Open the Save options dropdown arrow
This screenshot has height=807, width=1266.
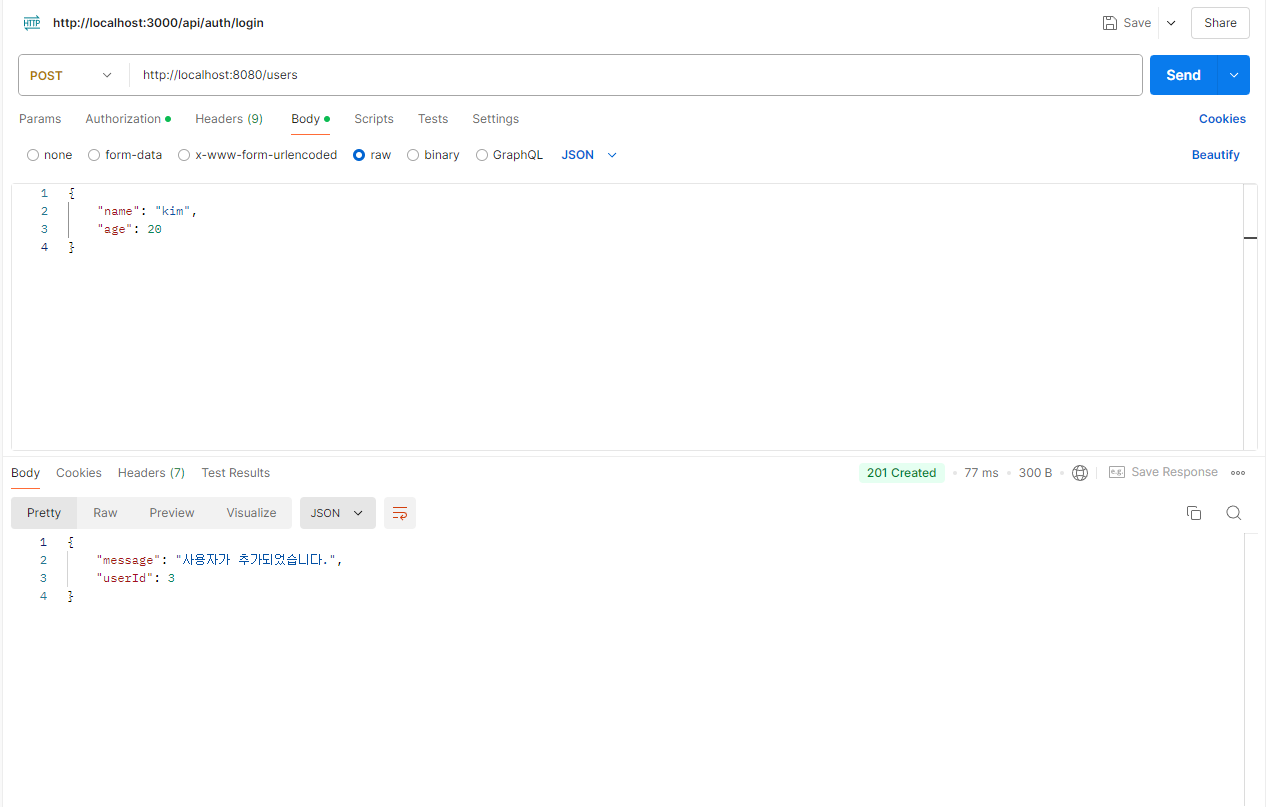tap(1171, 23)
